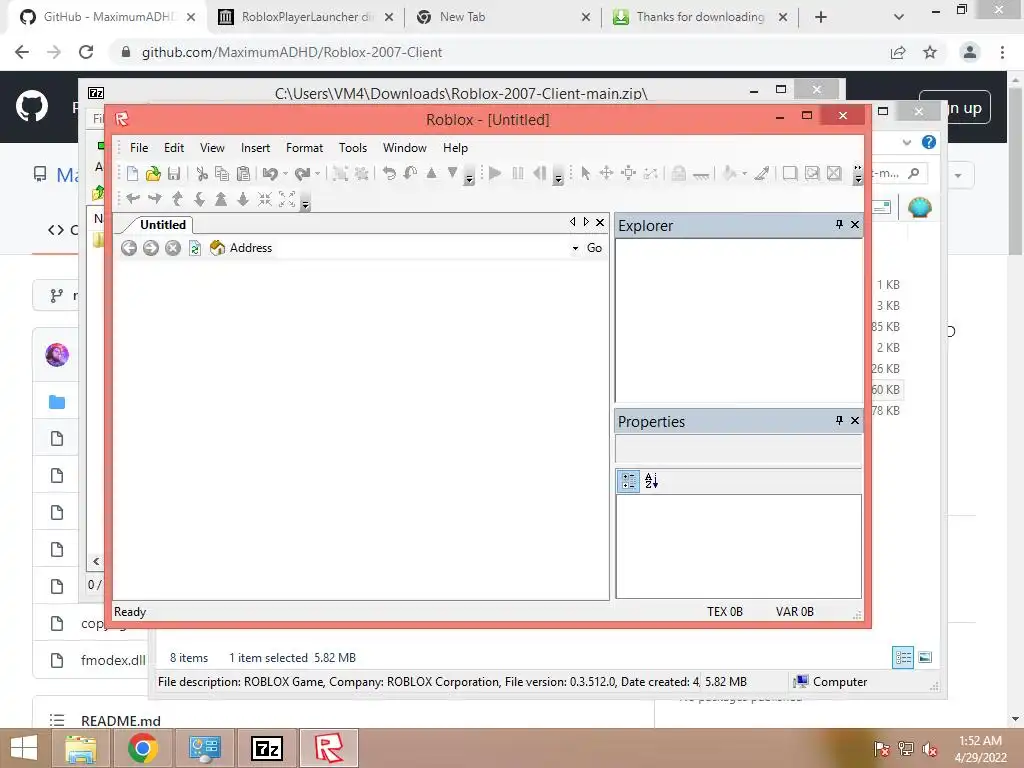The image size is (1024, 768).
Task: Close the Properties panel
Action: (x=855, y=421)
